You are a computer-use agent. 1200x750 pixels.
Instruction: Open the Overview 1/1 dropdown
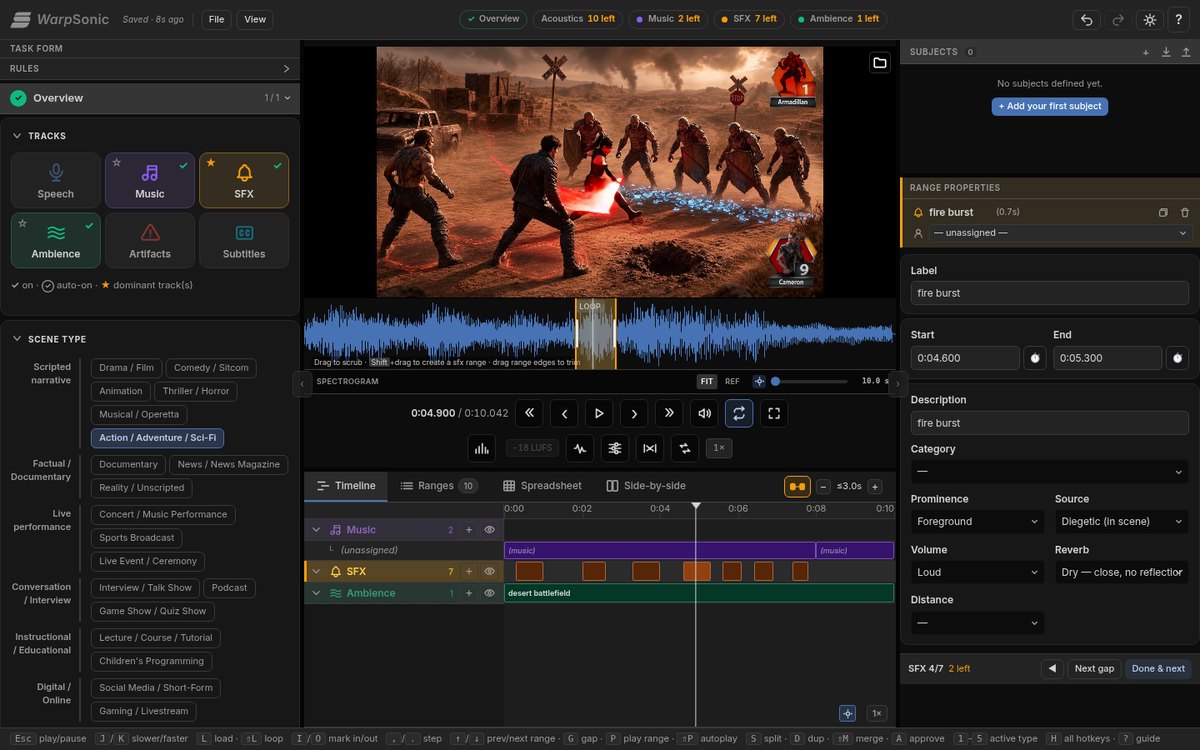[278, 98]
